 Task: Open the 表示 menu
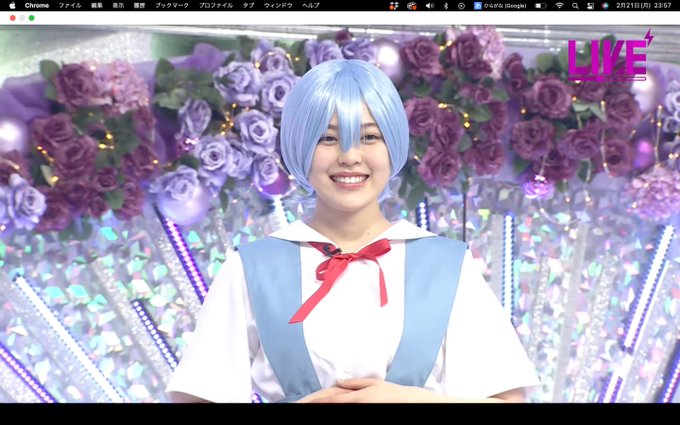[118, 6]
